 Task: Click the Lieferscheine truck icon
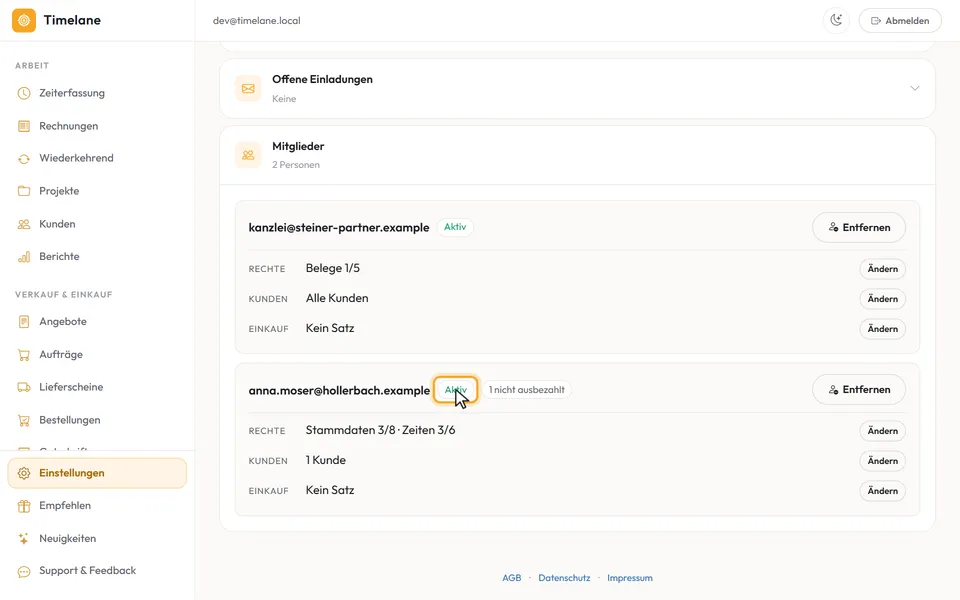click(x=24, y=387)
